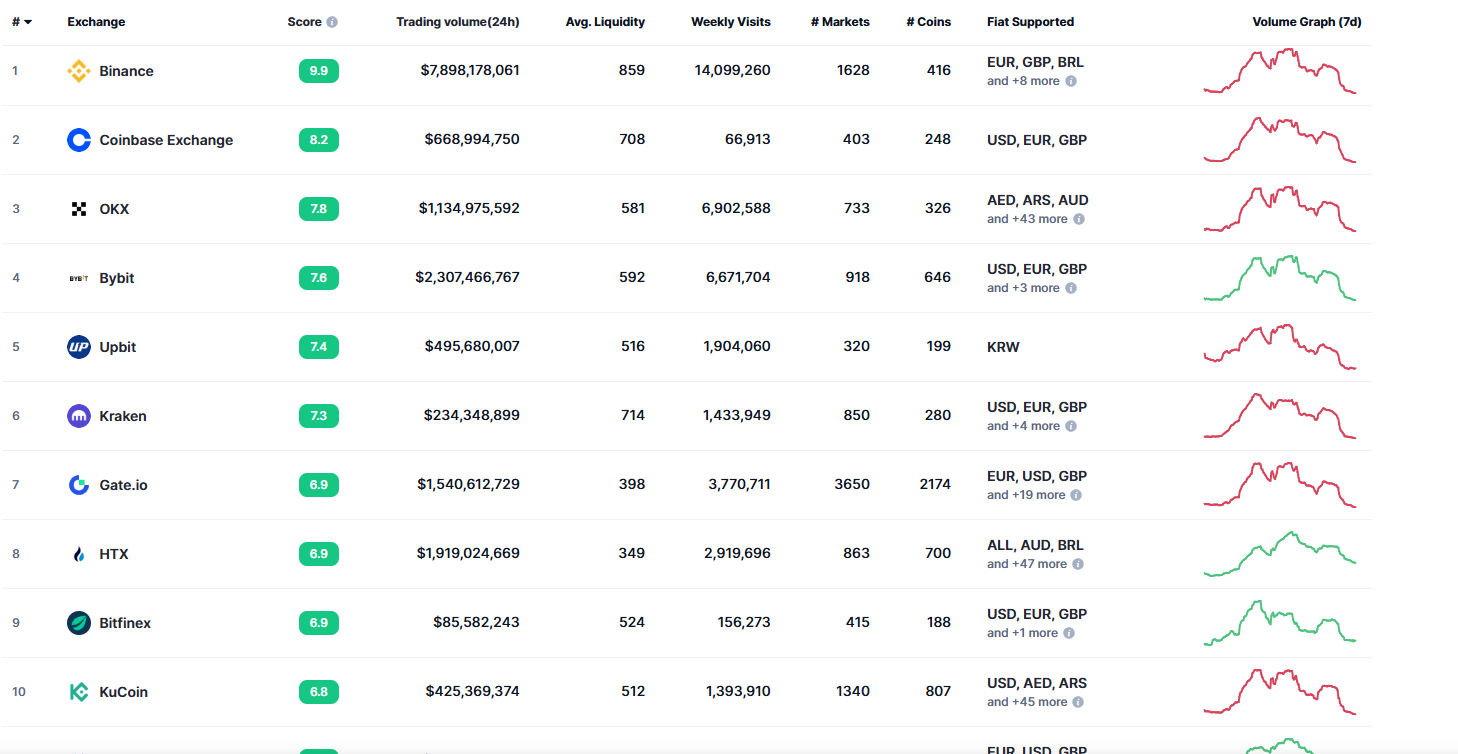The height and width of the screenshot is (754, 1458).
Task: Click Bybit's 7-day volume graph
Action: [1280, 278]
